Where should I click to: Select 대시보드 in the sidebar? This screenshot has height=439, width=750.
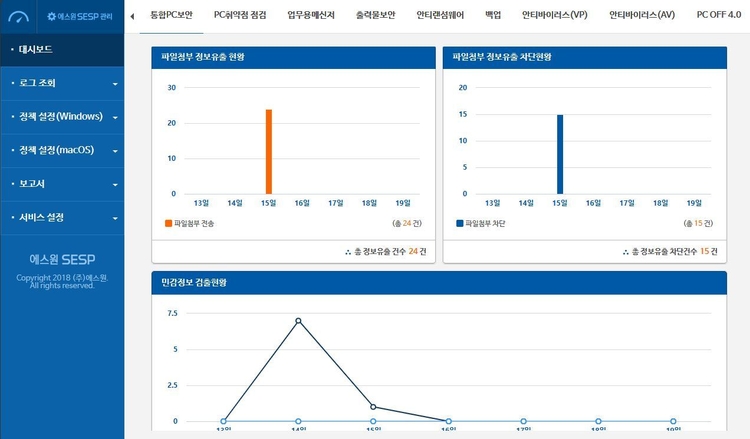pos(62,50)
